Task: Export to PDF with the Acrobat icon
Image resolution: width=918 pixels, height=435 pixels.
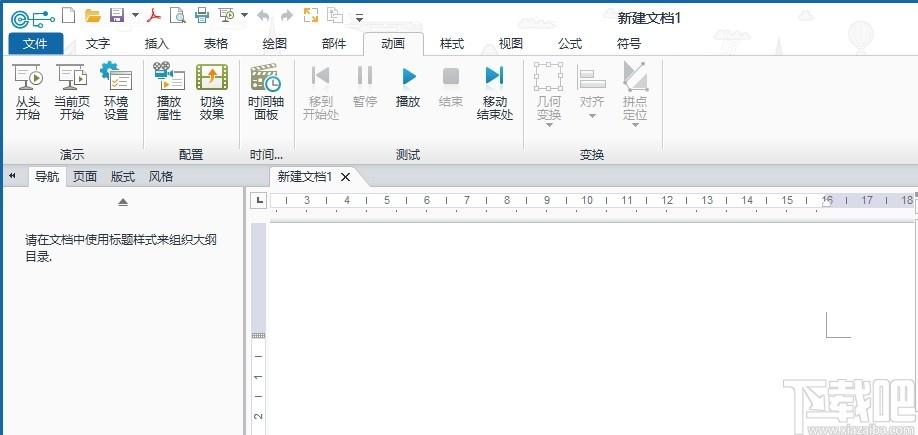Action: 154,16
